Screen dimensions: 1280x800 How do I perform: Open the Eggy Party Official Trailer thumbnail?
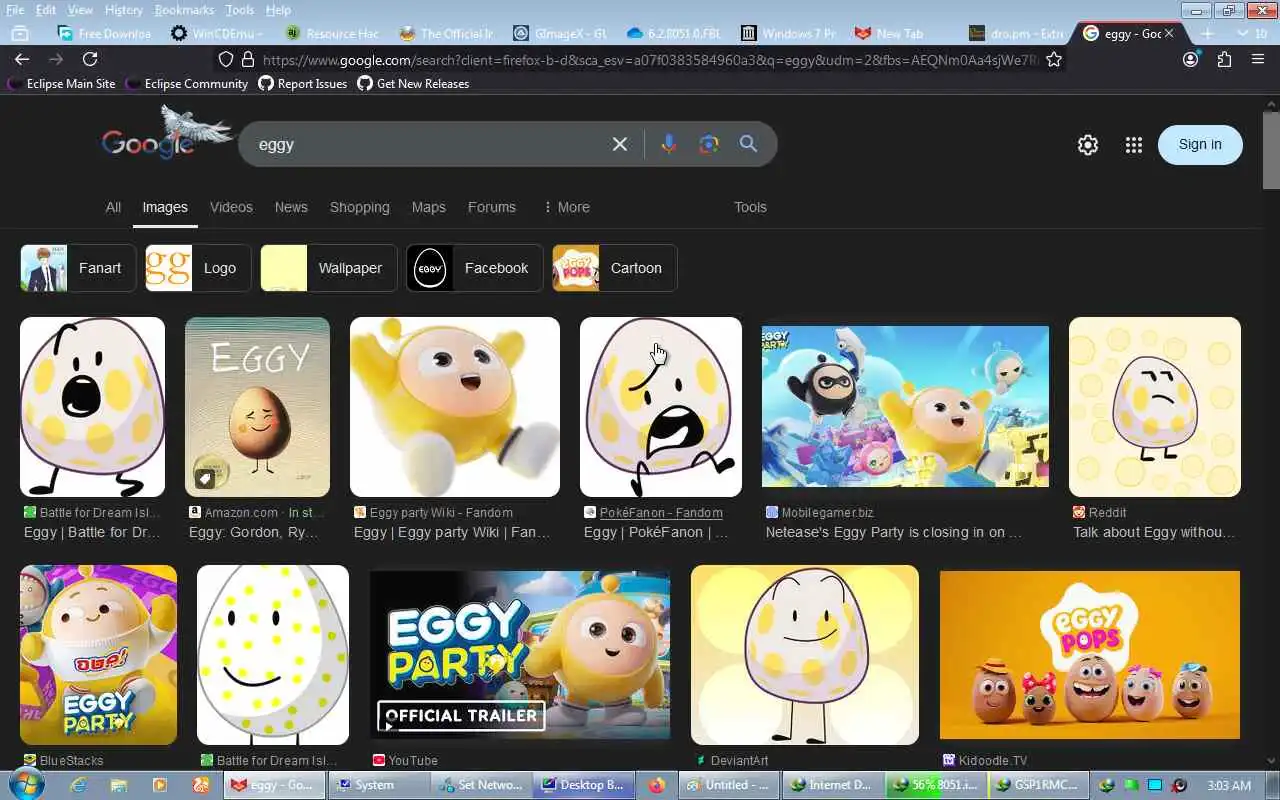point(520,655)
